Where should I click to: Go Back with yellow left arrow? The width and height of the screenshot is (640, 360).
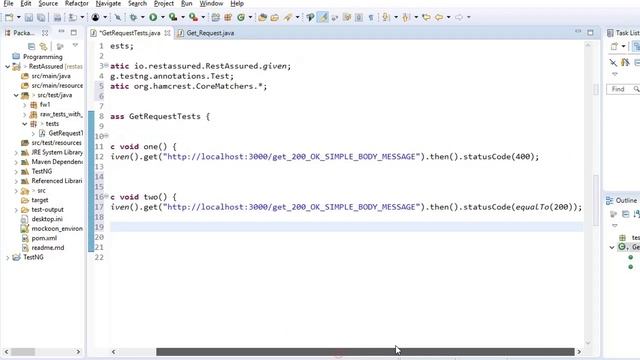(439, 17)
